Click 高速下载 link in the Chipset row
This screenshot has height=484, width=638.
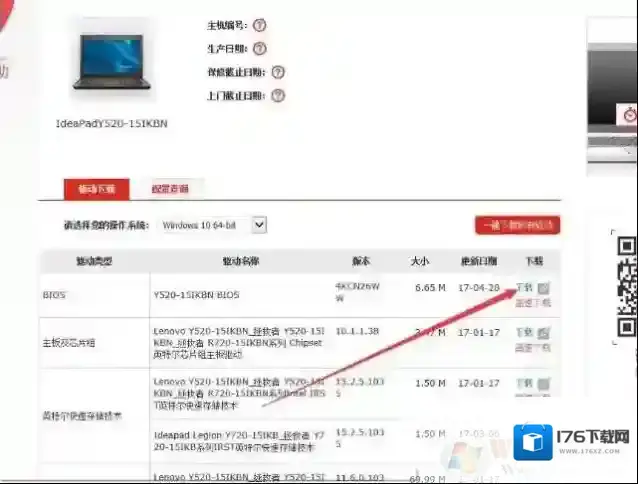[x=533, y=348]
